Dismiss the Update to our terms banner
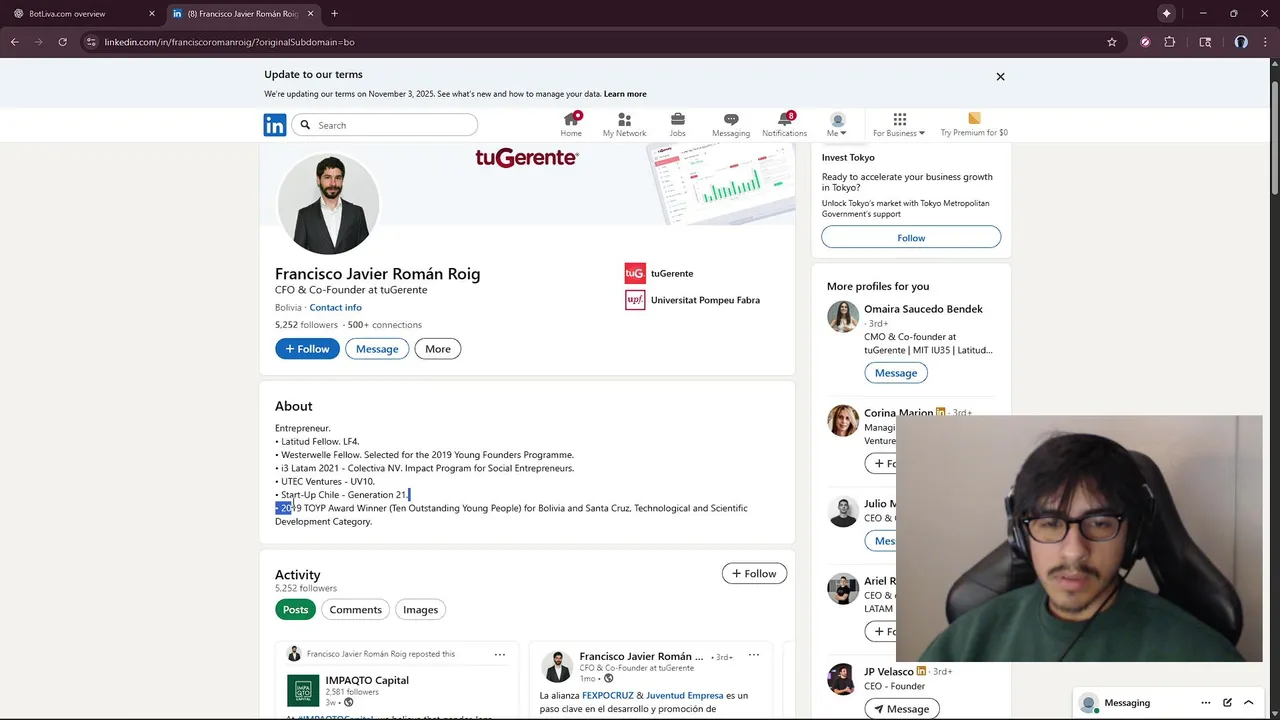Screen dimensions: 1280x720 pyautogui.click(x=1000, y=76)
